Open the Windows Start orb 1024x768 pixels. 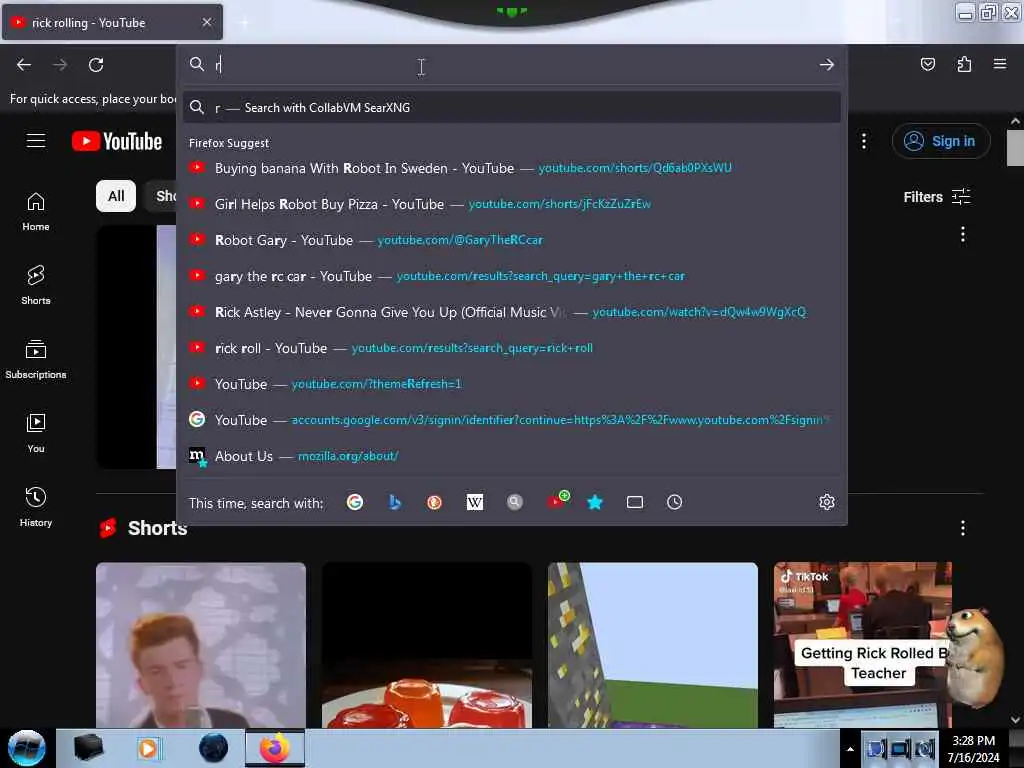26,748
